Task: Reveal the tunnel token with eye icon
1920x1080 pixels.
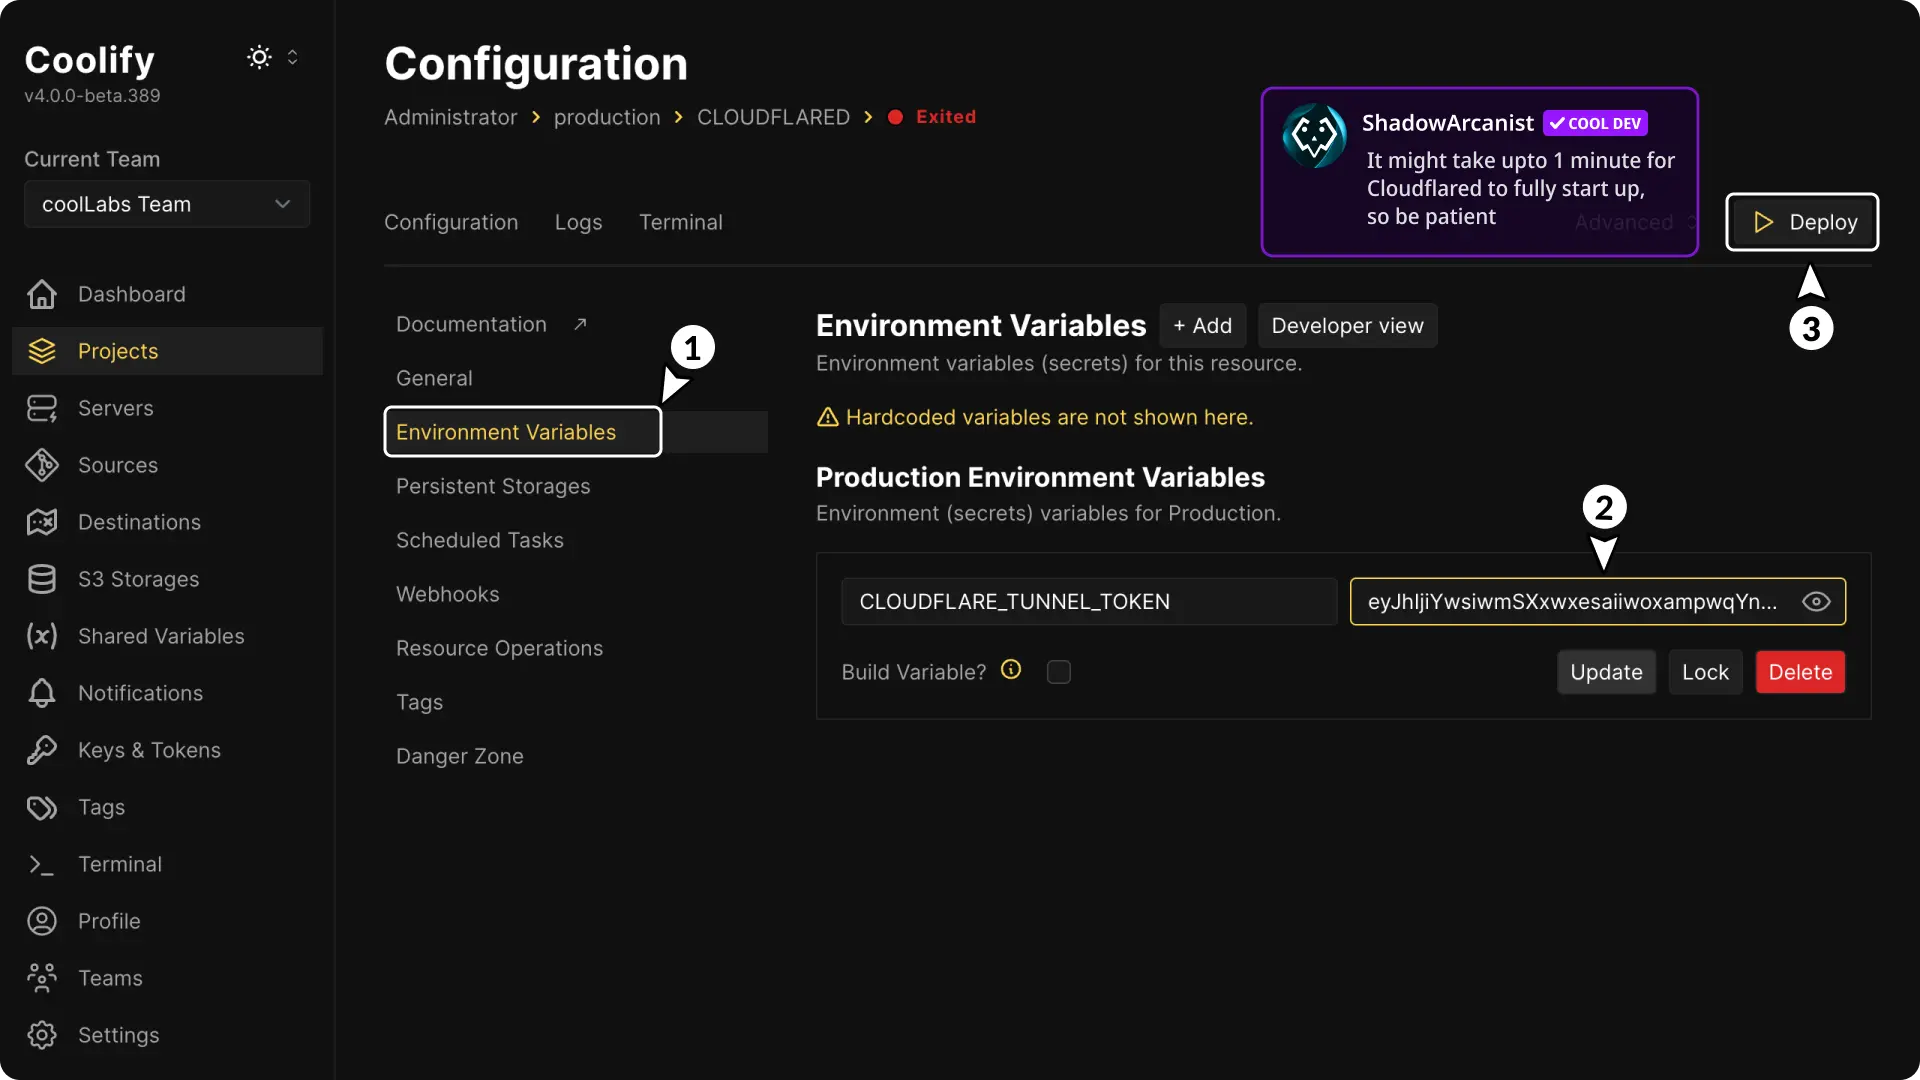Action: point(1816,601)
